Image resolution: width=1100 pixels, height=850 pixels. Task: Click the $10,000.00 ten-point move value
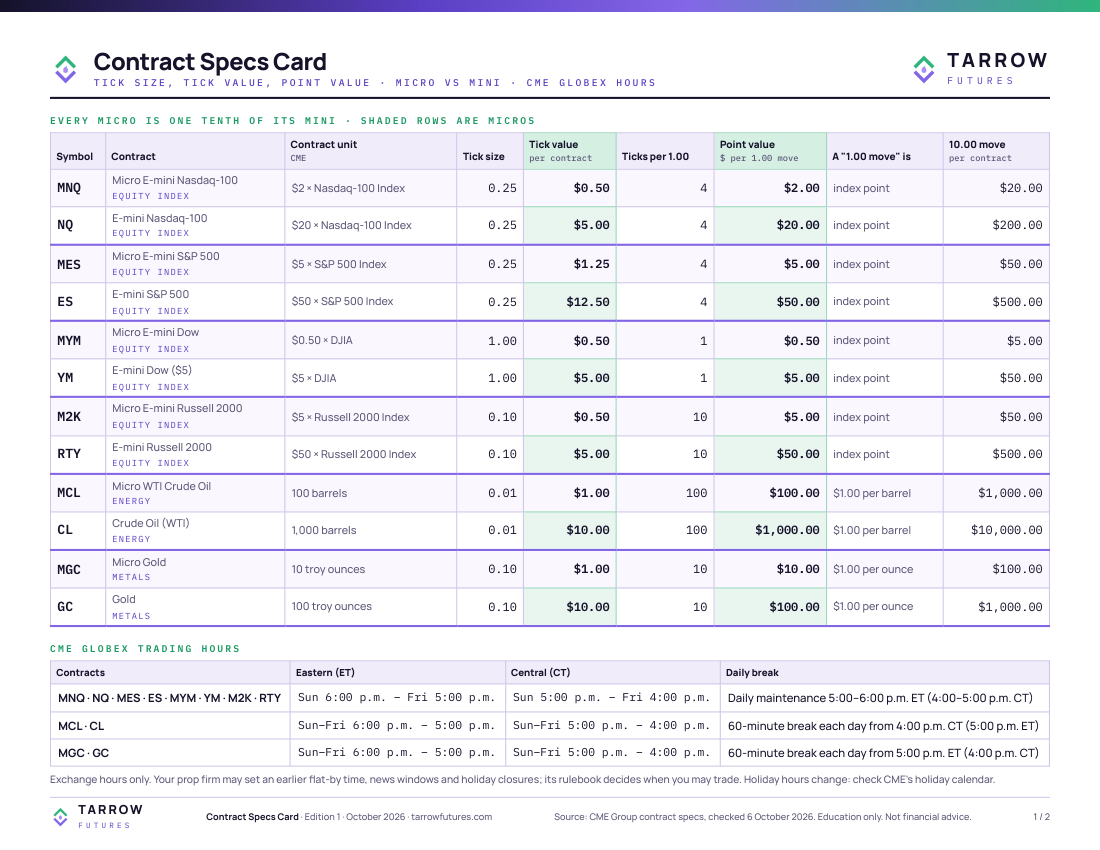point(1007,530)
